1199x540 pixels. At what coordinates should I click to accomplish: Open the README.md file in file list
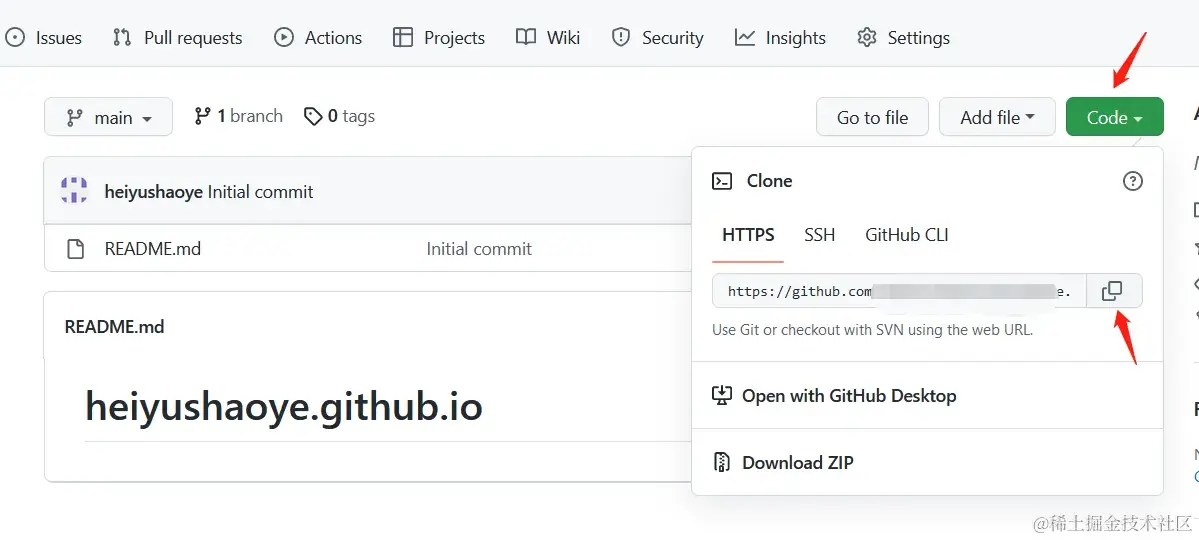pos(153,249)
